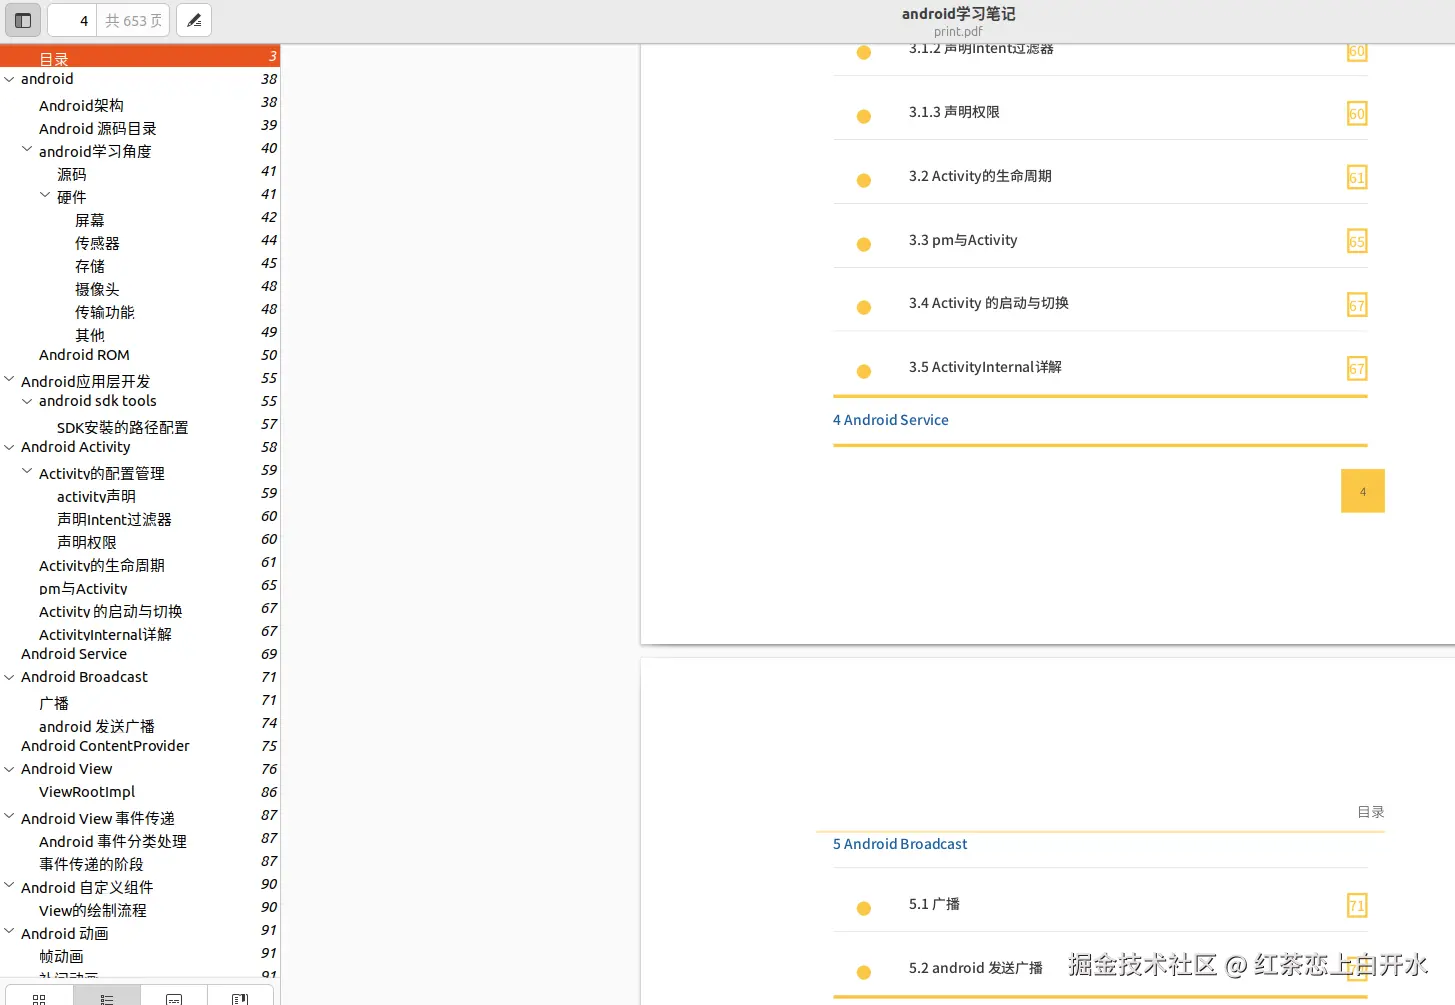Select the highlighted '目录' outline entry
Screen dimensions: 1455x1005
click(x=140, y=57)
